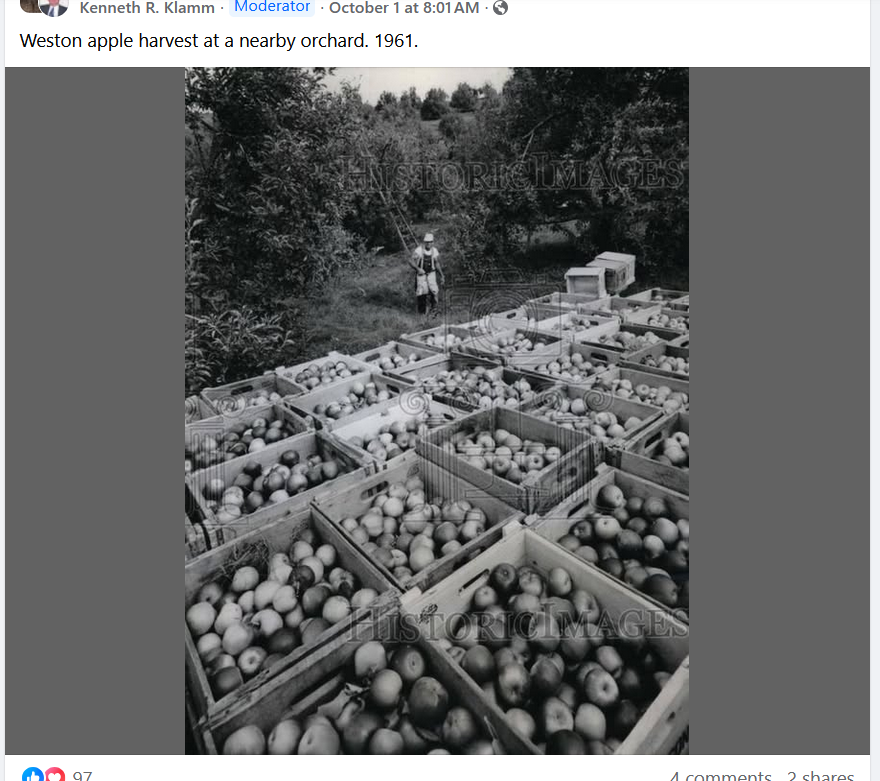880x781 pixels.
Task: View the 2 shares link
Action: pyautogui.click(x=820, y=776)
